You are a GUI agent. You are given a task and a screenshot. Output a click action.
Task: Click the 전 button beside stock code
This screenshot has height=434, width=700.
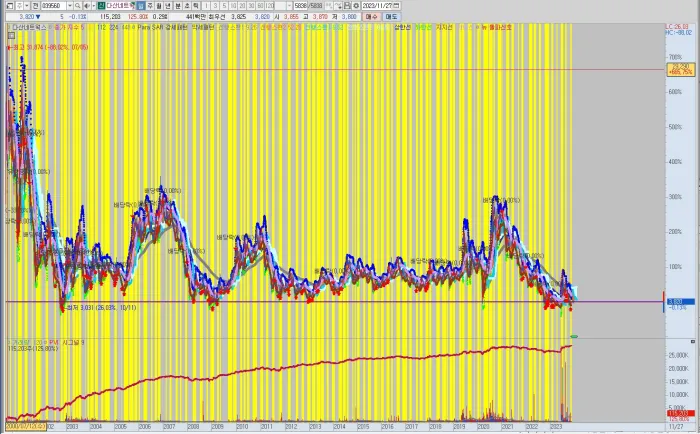point(35,6)
